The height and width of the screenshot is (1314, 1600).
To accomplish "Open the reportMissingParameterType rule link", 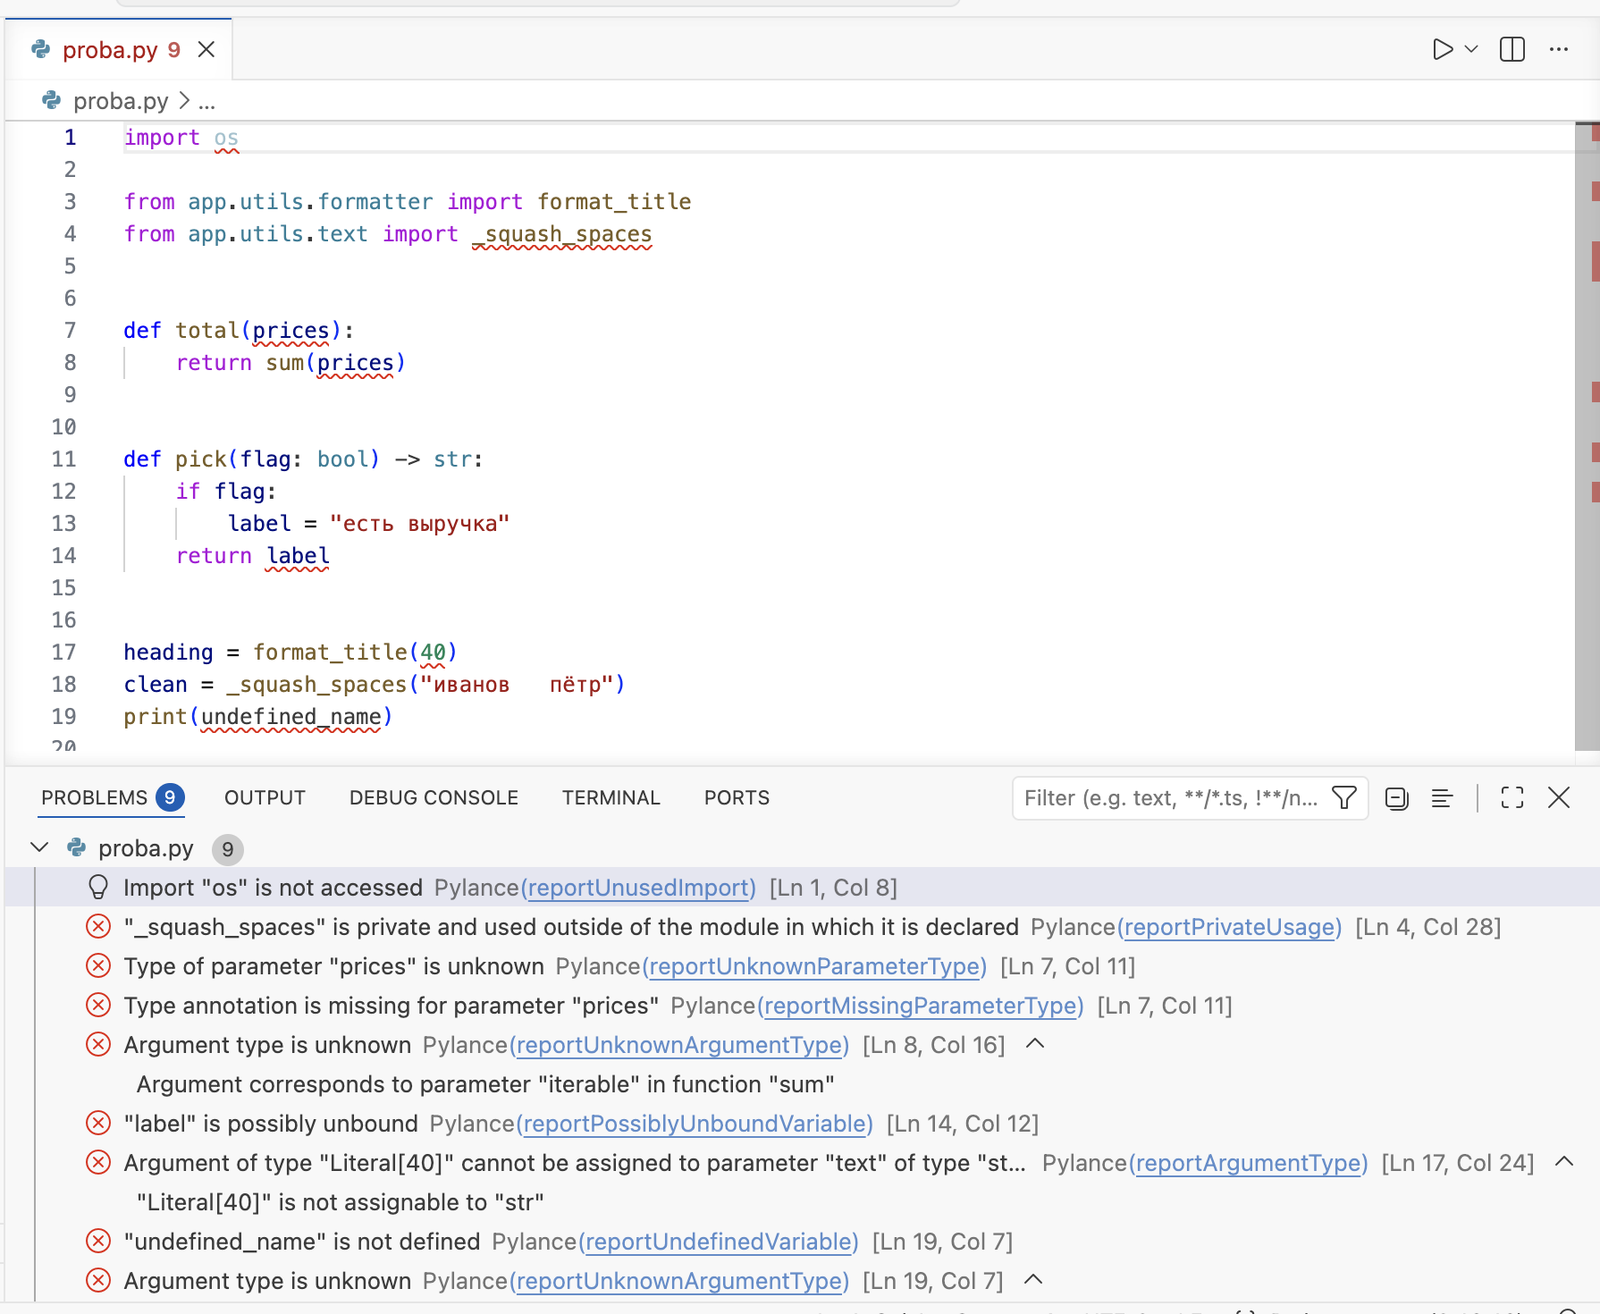I will 920,1005.
